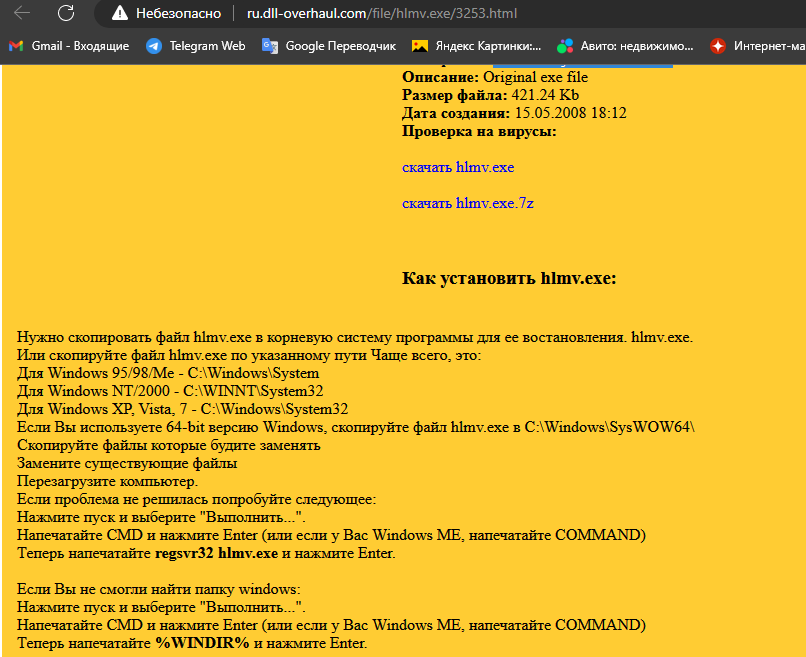The width and height of the screenshot is (806, 657).
Task: Click the Яндекс Картинки bookmark icon
Action: coord(420,46)
